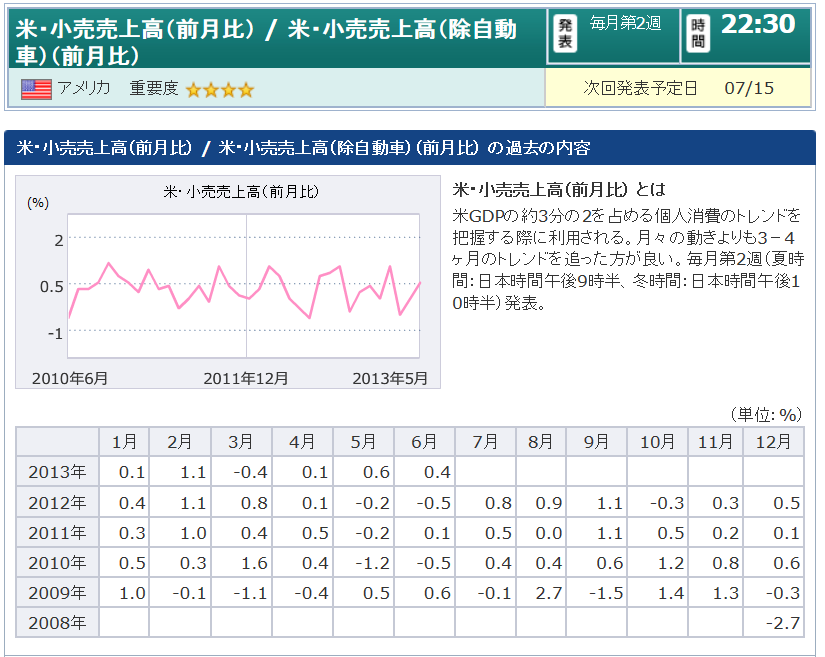Click the (単位:%) unit label
The height and width of the screenshot is (657, 825).
766,415
